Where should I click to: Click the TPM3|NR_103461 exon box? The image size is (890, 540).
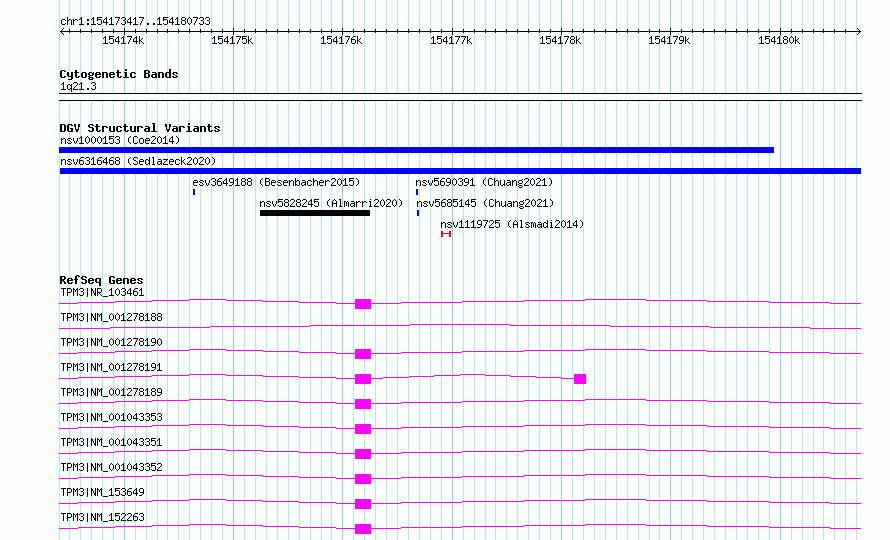[363, 304]
